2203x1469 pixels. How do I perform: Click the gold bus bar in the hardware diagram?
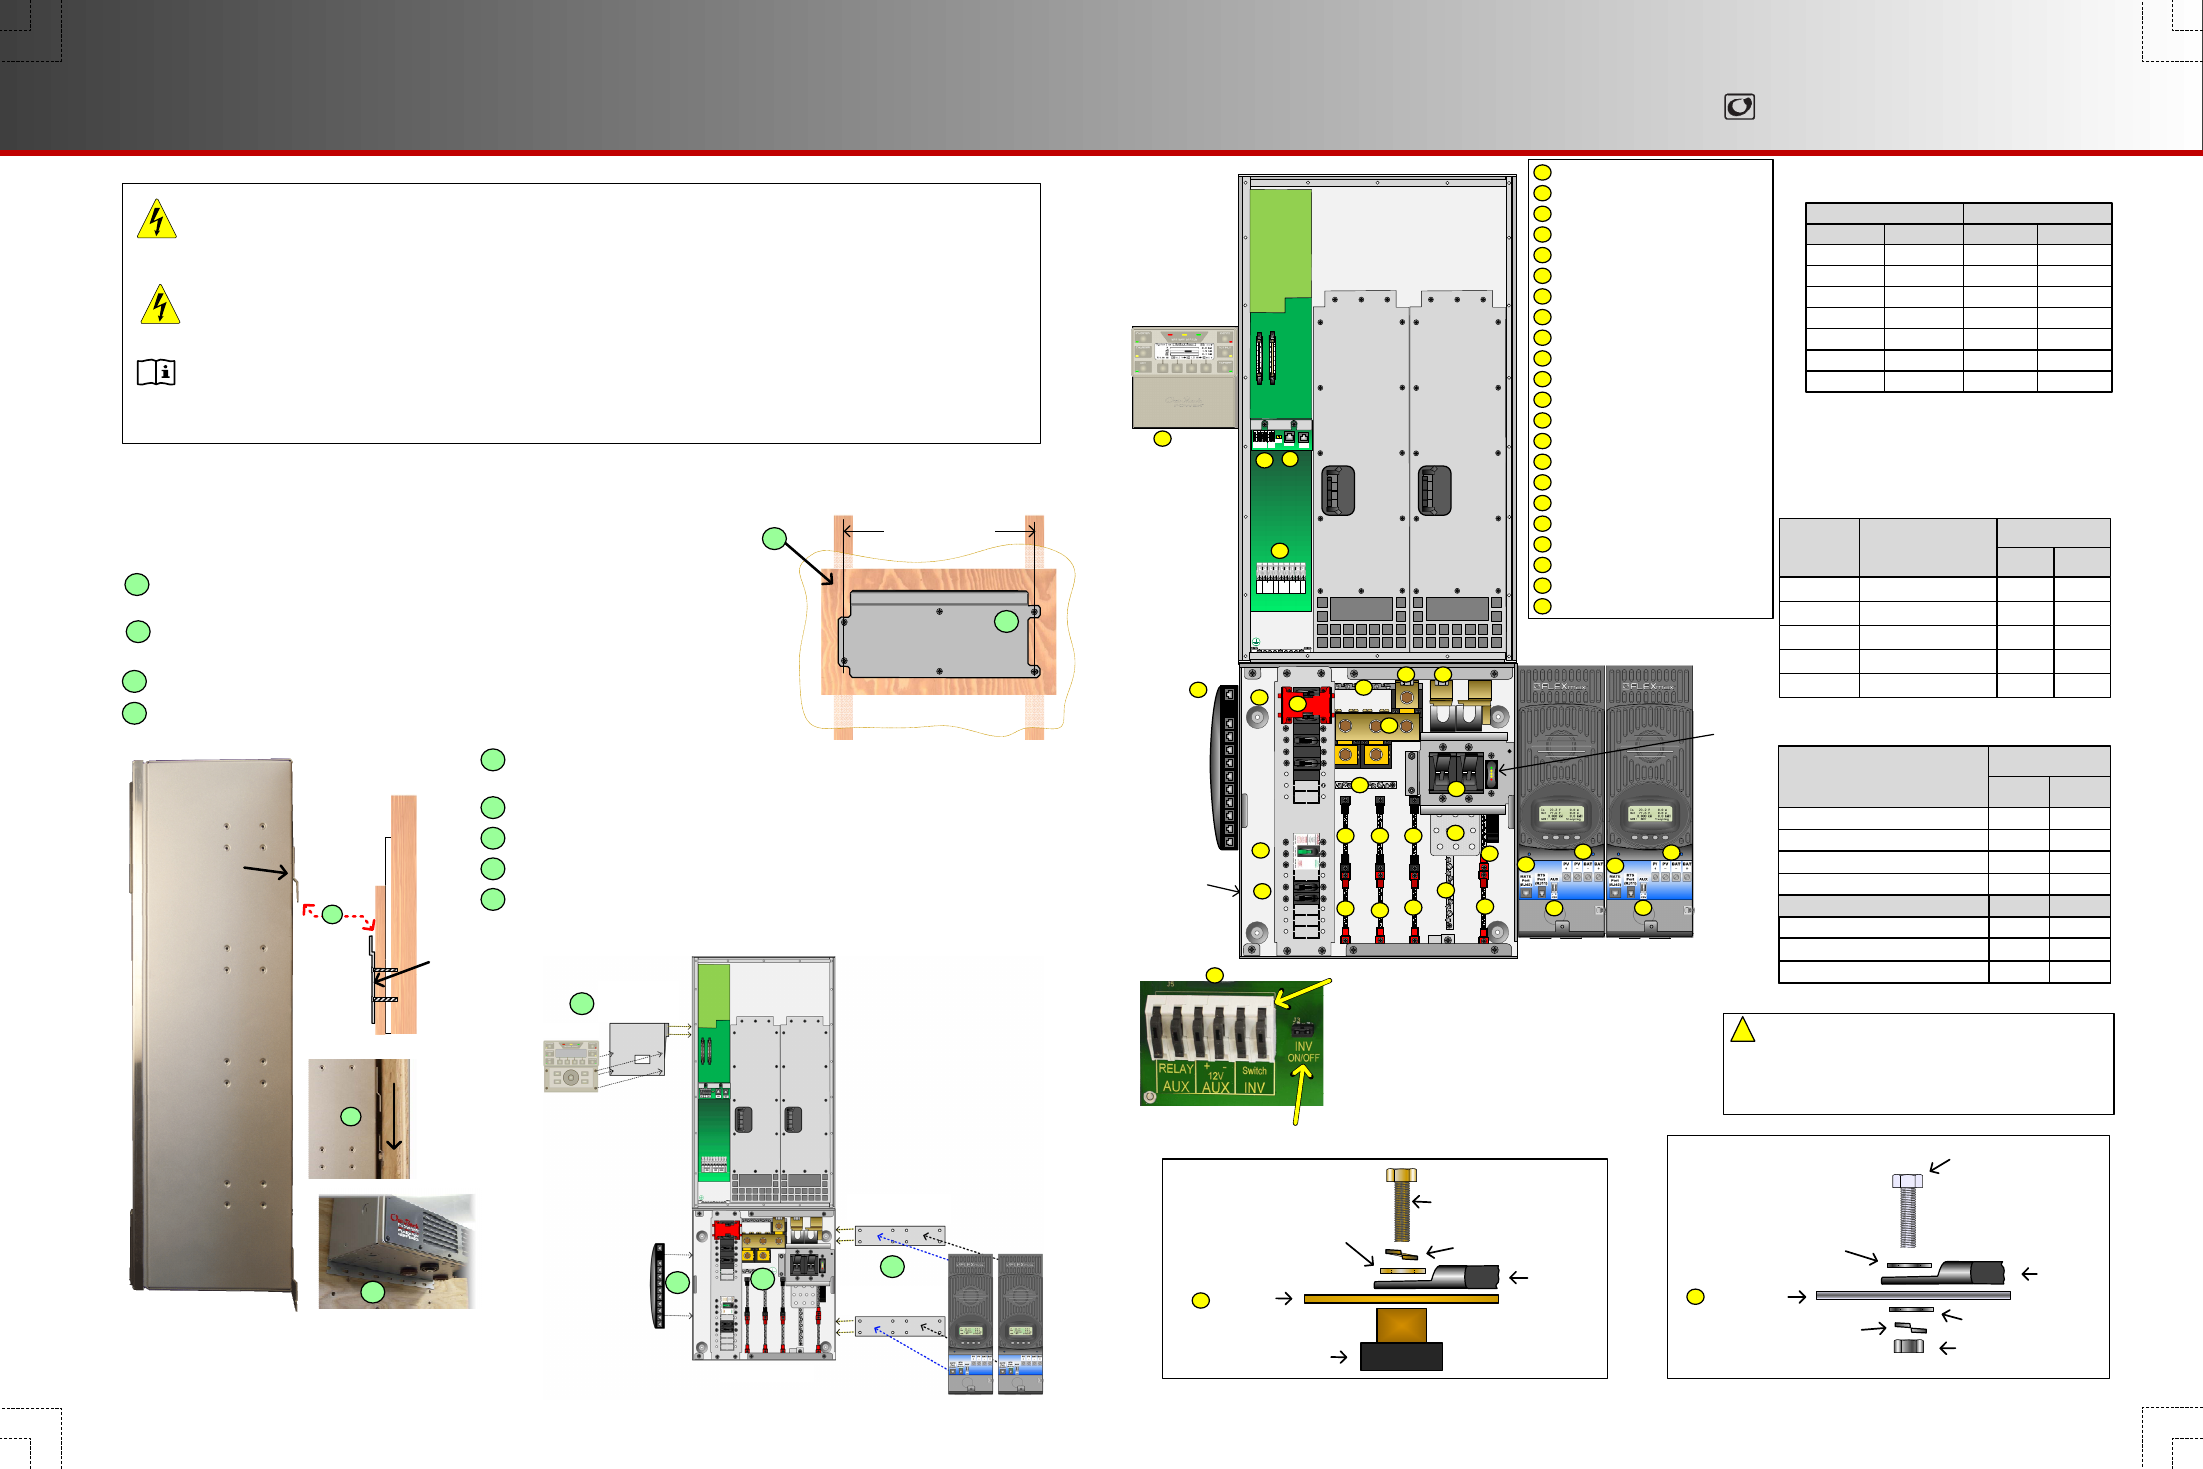pyautogui.click(x=1401, y=1298)
